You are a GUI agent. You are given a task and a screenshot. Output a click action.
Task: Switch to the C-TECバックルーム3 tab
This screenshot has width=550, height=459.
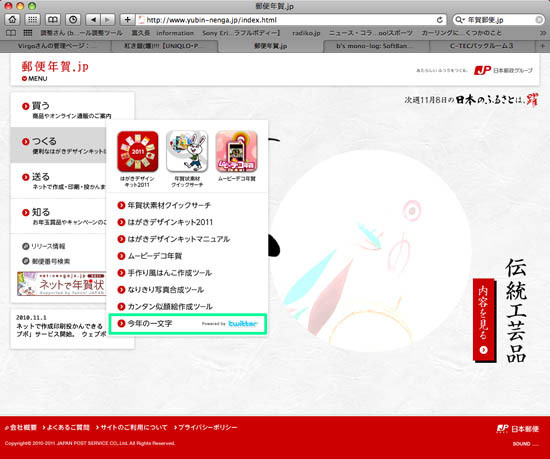click(481, 46)
